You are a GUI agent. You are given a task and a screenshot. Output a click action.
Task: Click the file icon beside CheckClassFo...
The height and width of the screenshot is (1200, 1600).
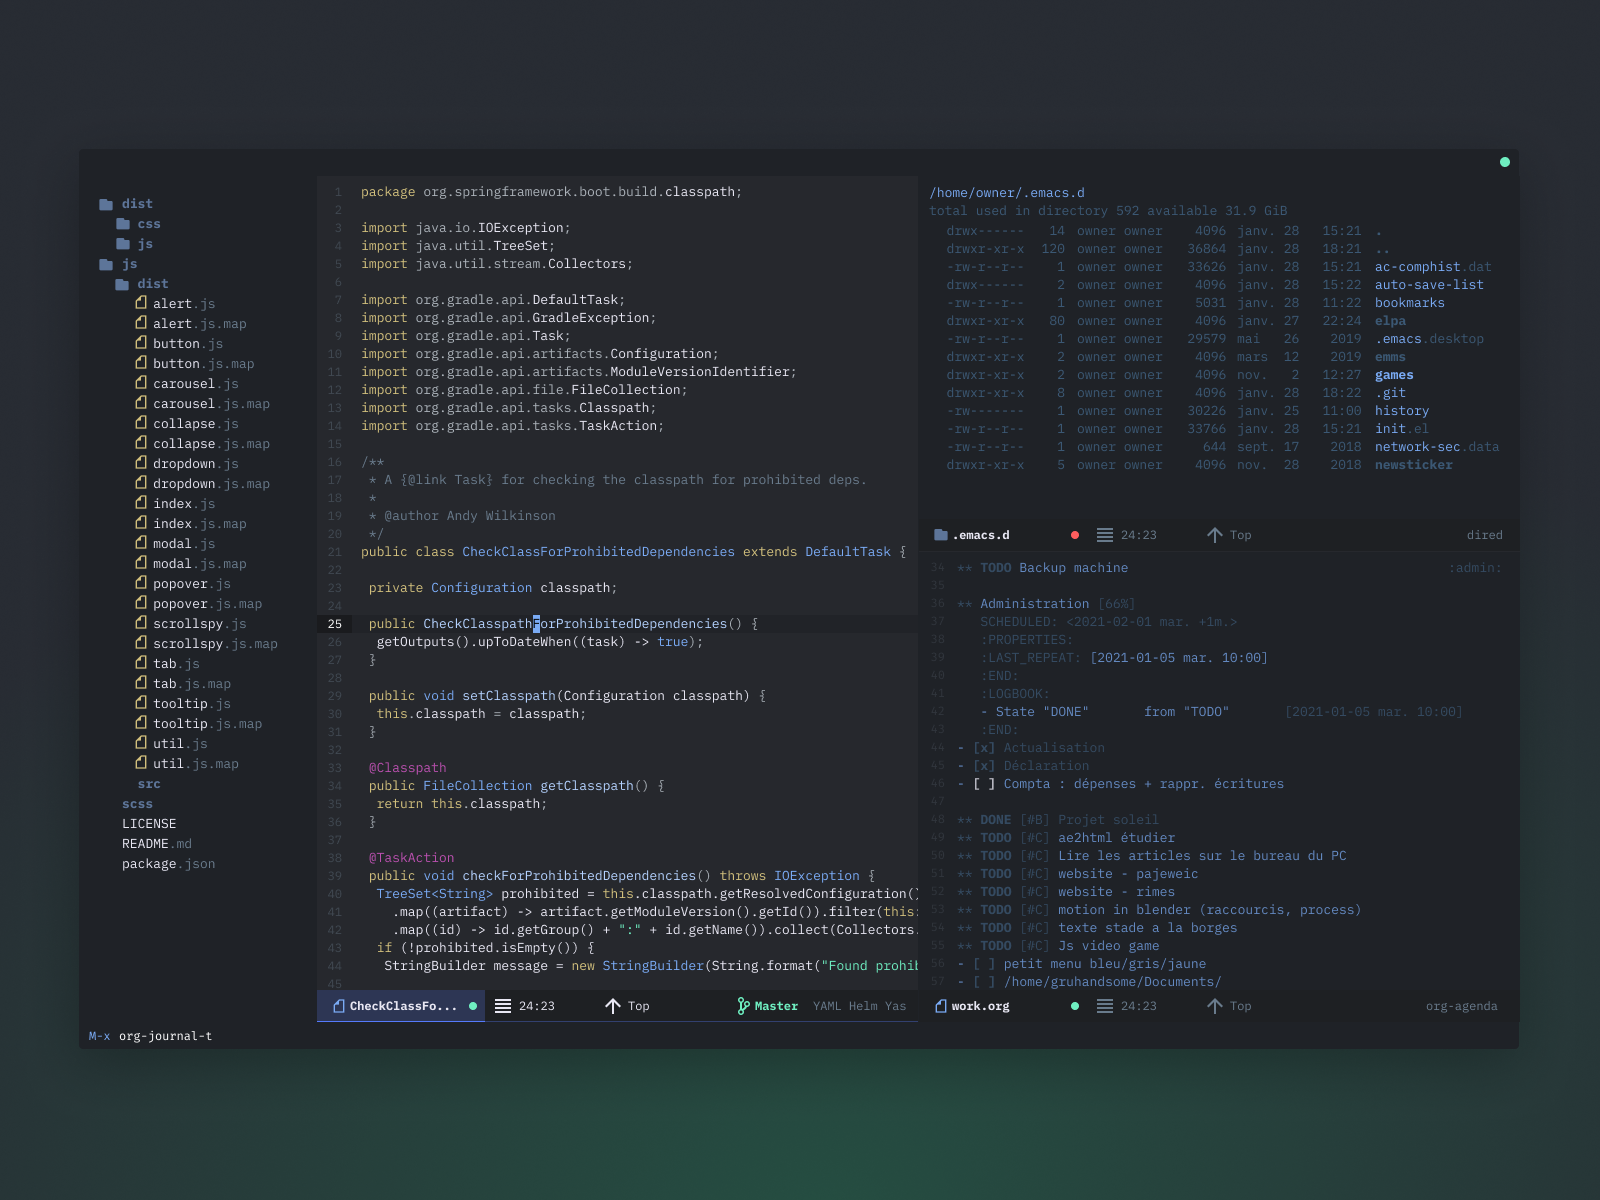pyautogui.click(x=338, y=1006)
